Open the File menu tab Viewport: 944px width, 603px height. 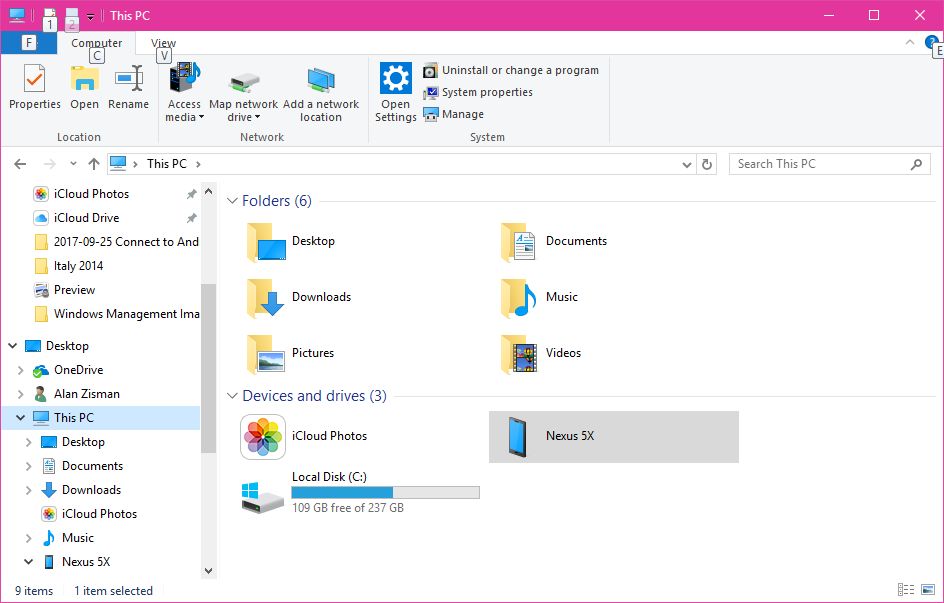pos(28,43)
